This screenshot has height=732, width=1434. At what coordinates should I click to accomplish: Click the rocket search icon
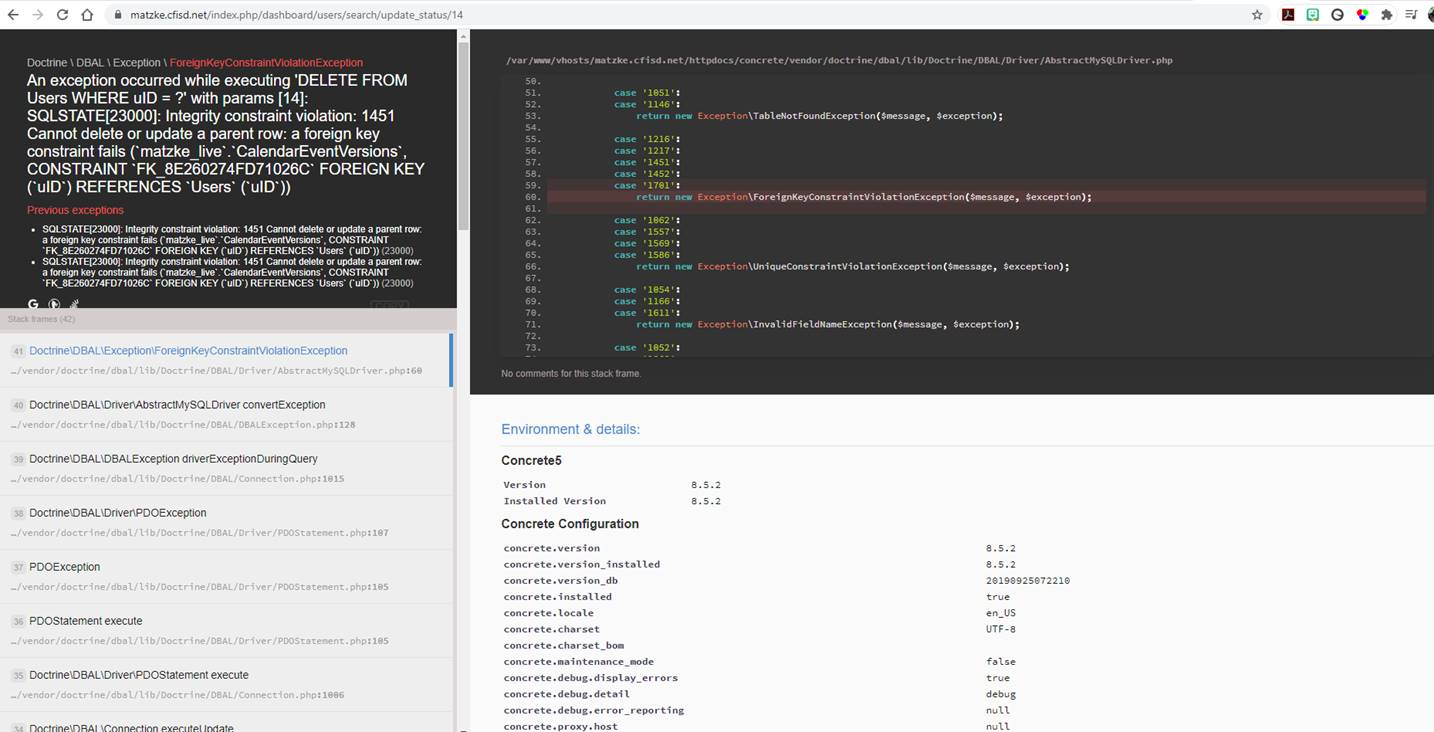pos(75,303)
